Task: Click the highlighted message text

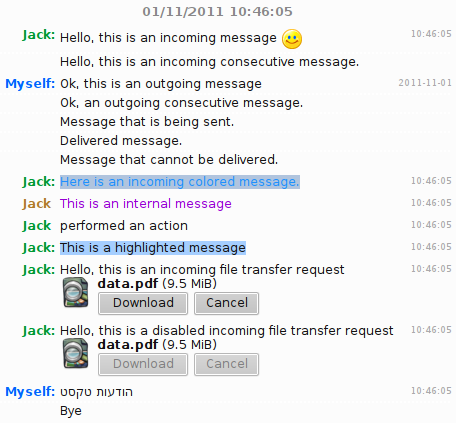Action: click(x=153, y=248)
